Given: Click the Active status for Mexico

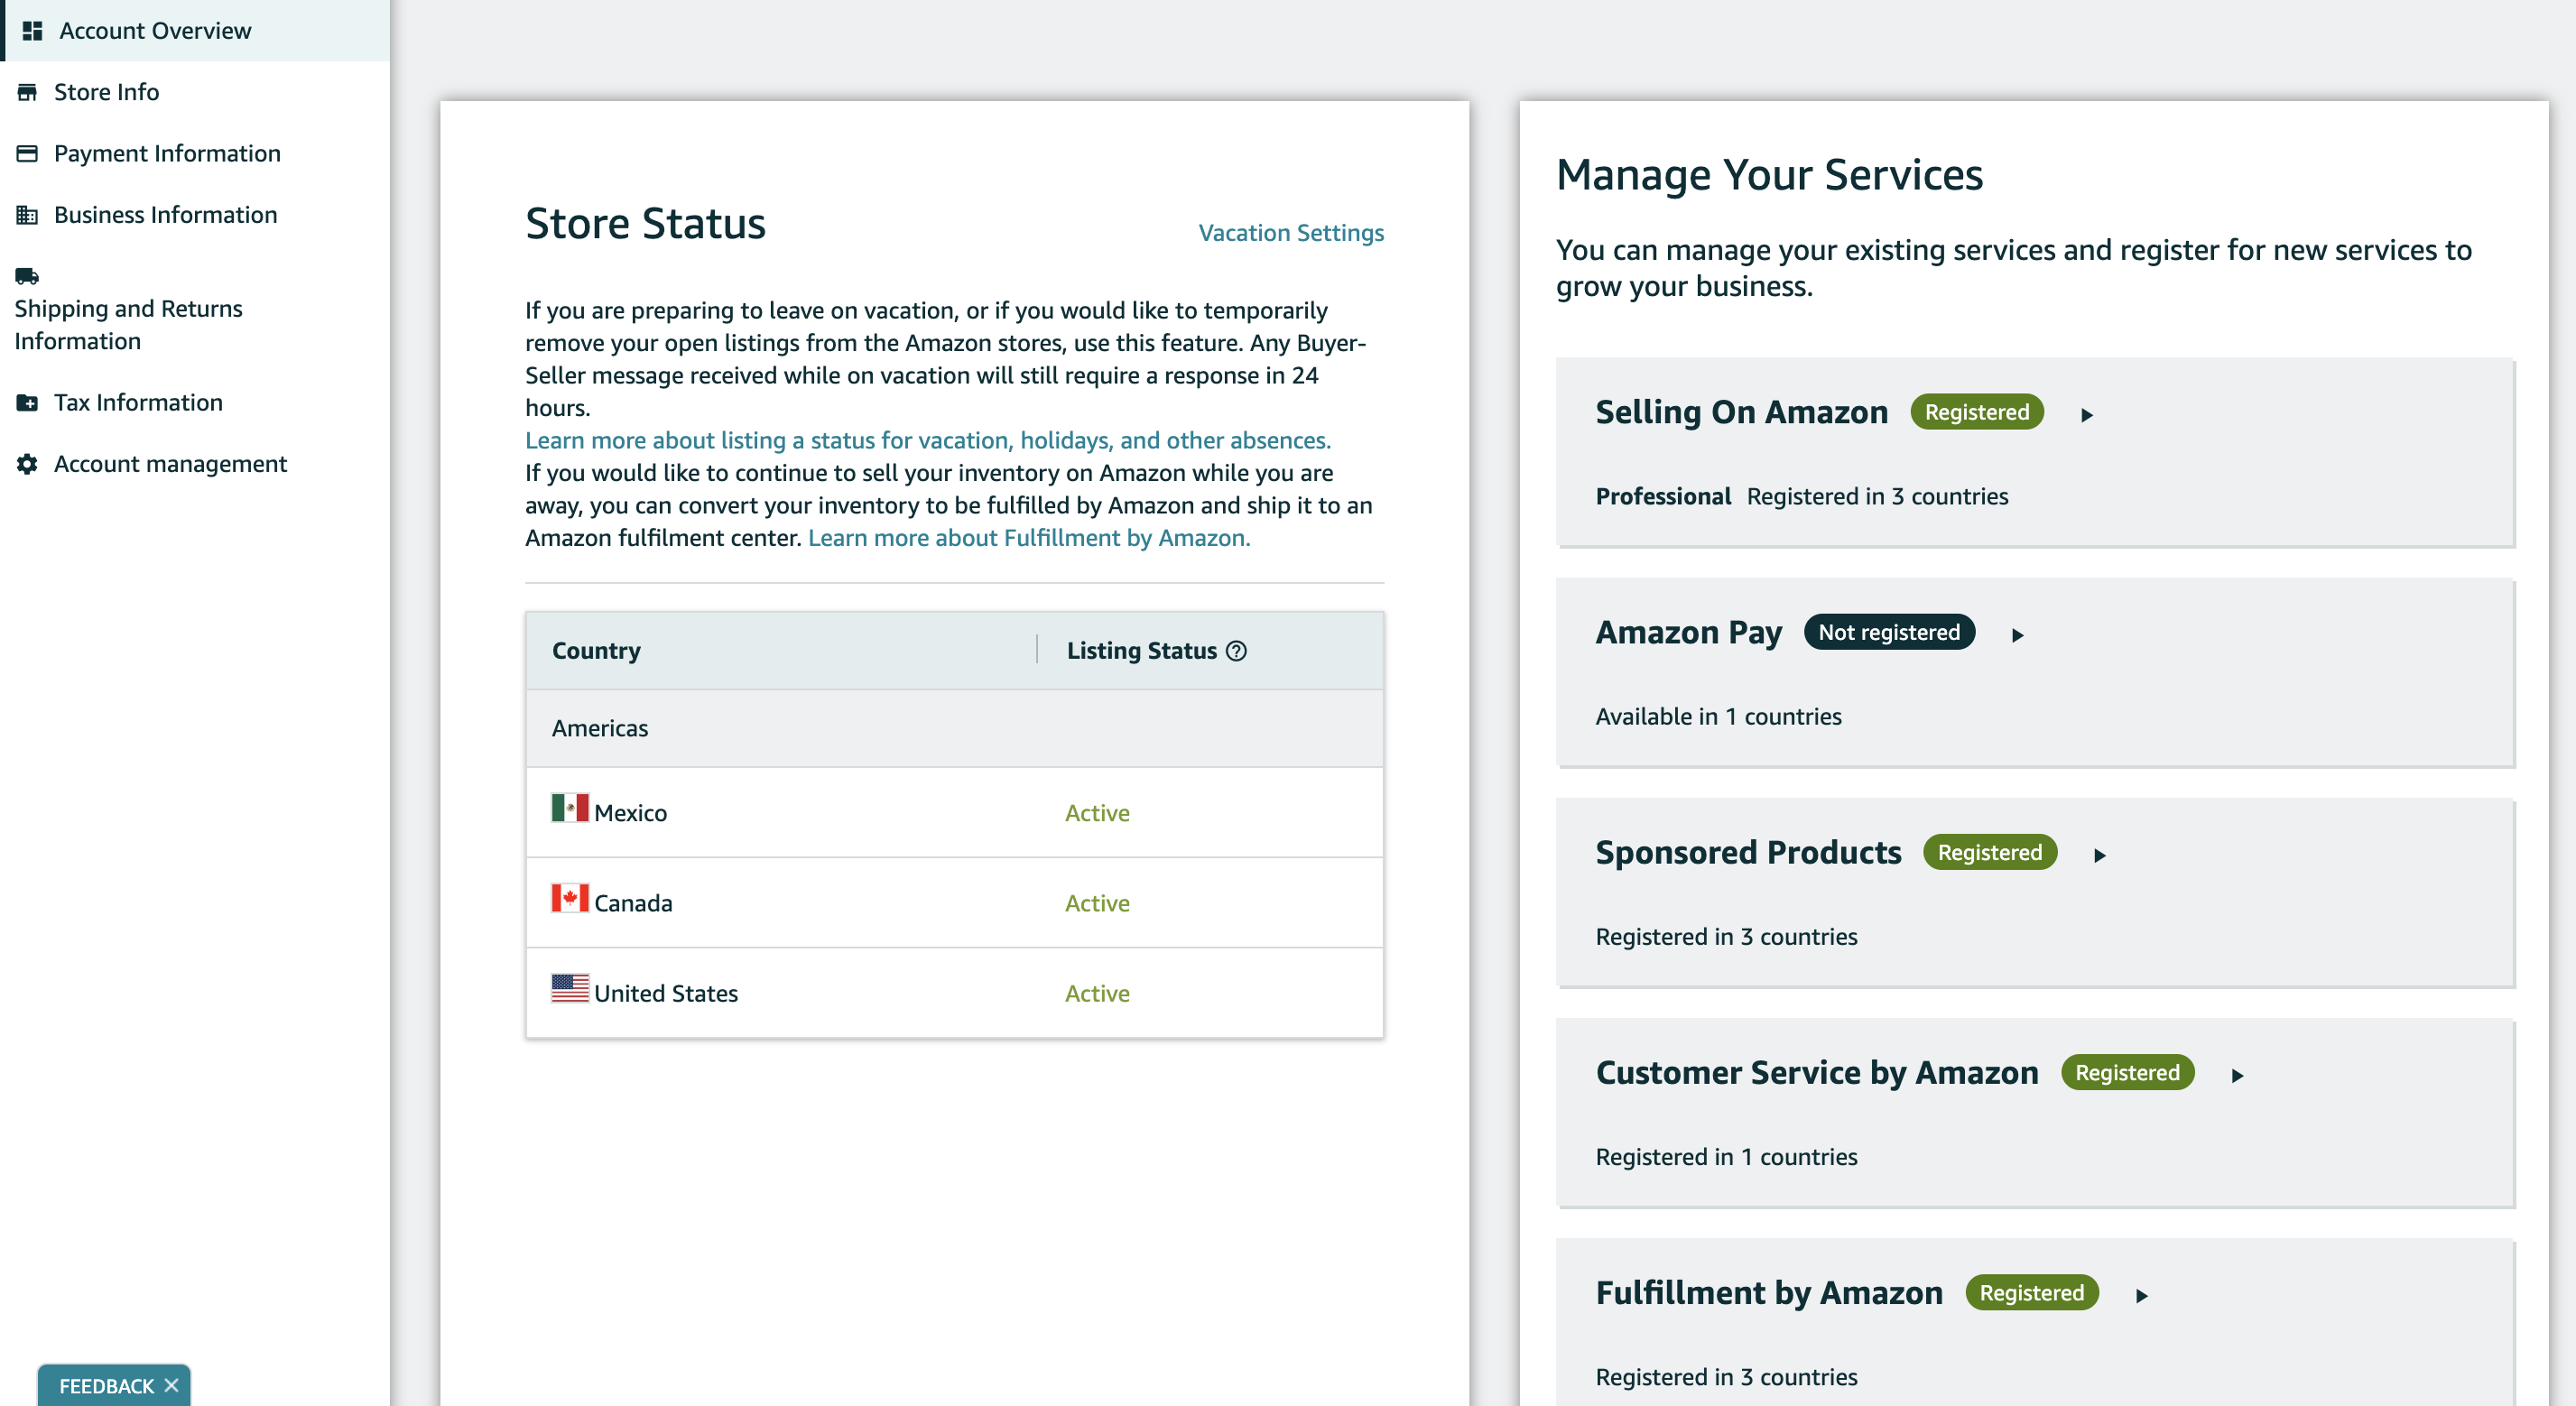Looking at the screenshot, I should [1097, 813].
